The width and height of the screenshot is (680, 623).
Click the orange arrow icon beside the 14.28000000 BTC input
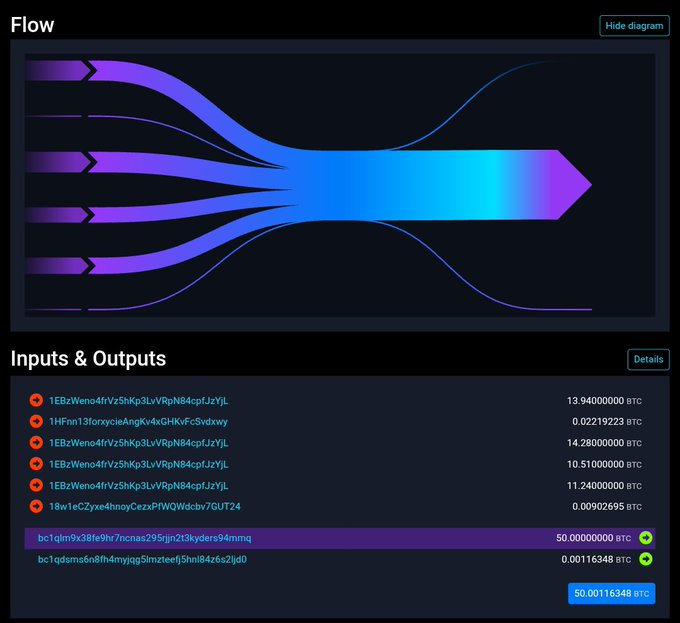(36, 443)
